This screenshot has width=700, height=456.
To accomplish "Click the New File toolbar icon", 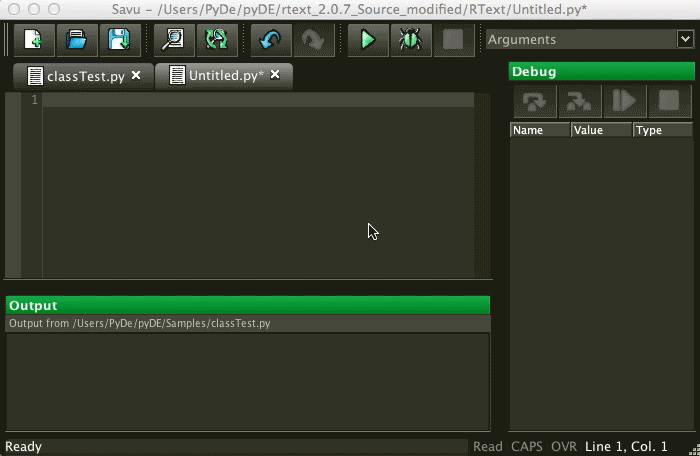I will click(x=33, y=40).
